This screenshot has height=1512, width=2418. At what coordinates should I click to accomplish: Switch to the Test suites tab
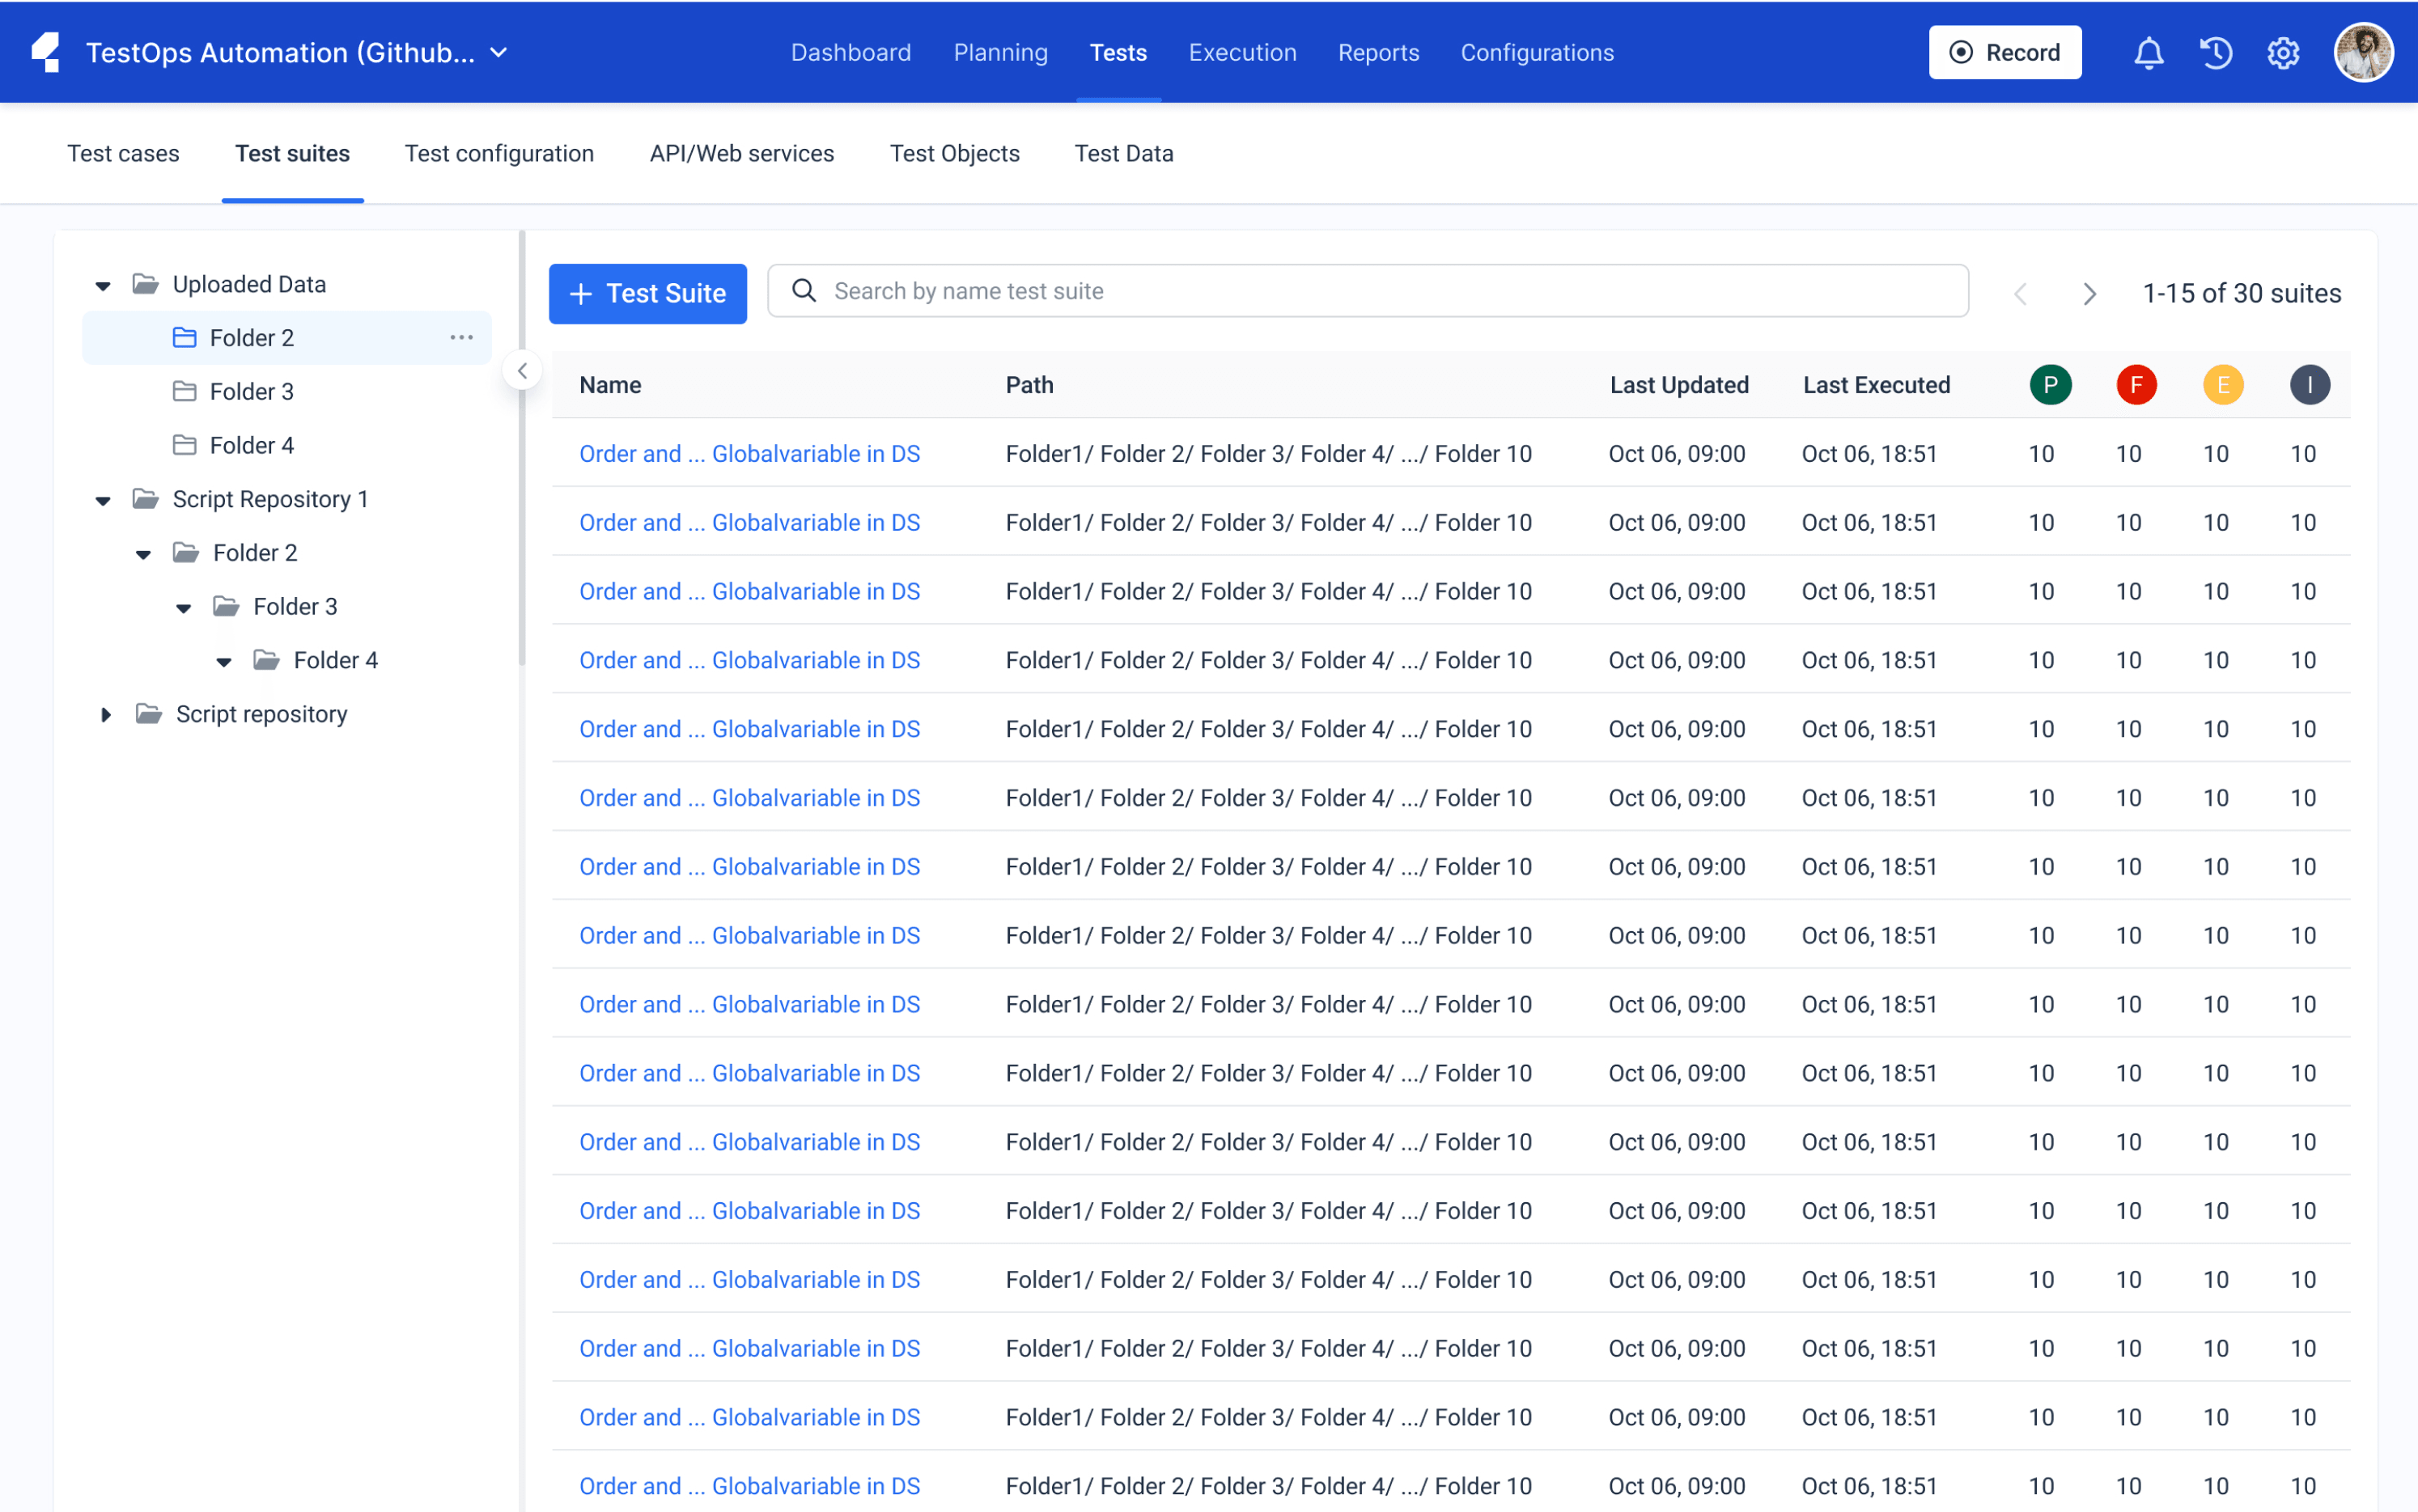tap(292, 153)
